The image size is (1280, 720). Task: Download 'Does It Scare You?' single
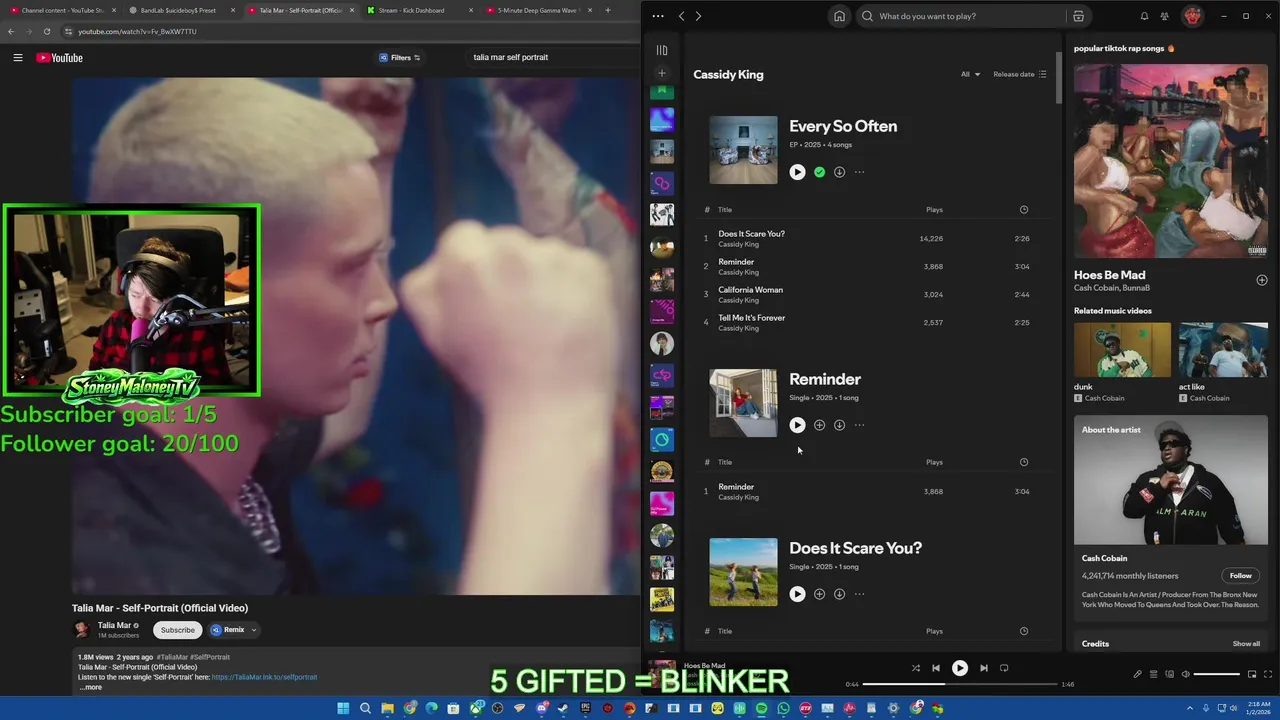pos(839,594)
